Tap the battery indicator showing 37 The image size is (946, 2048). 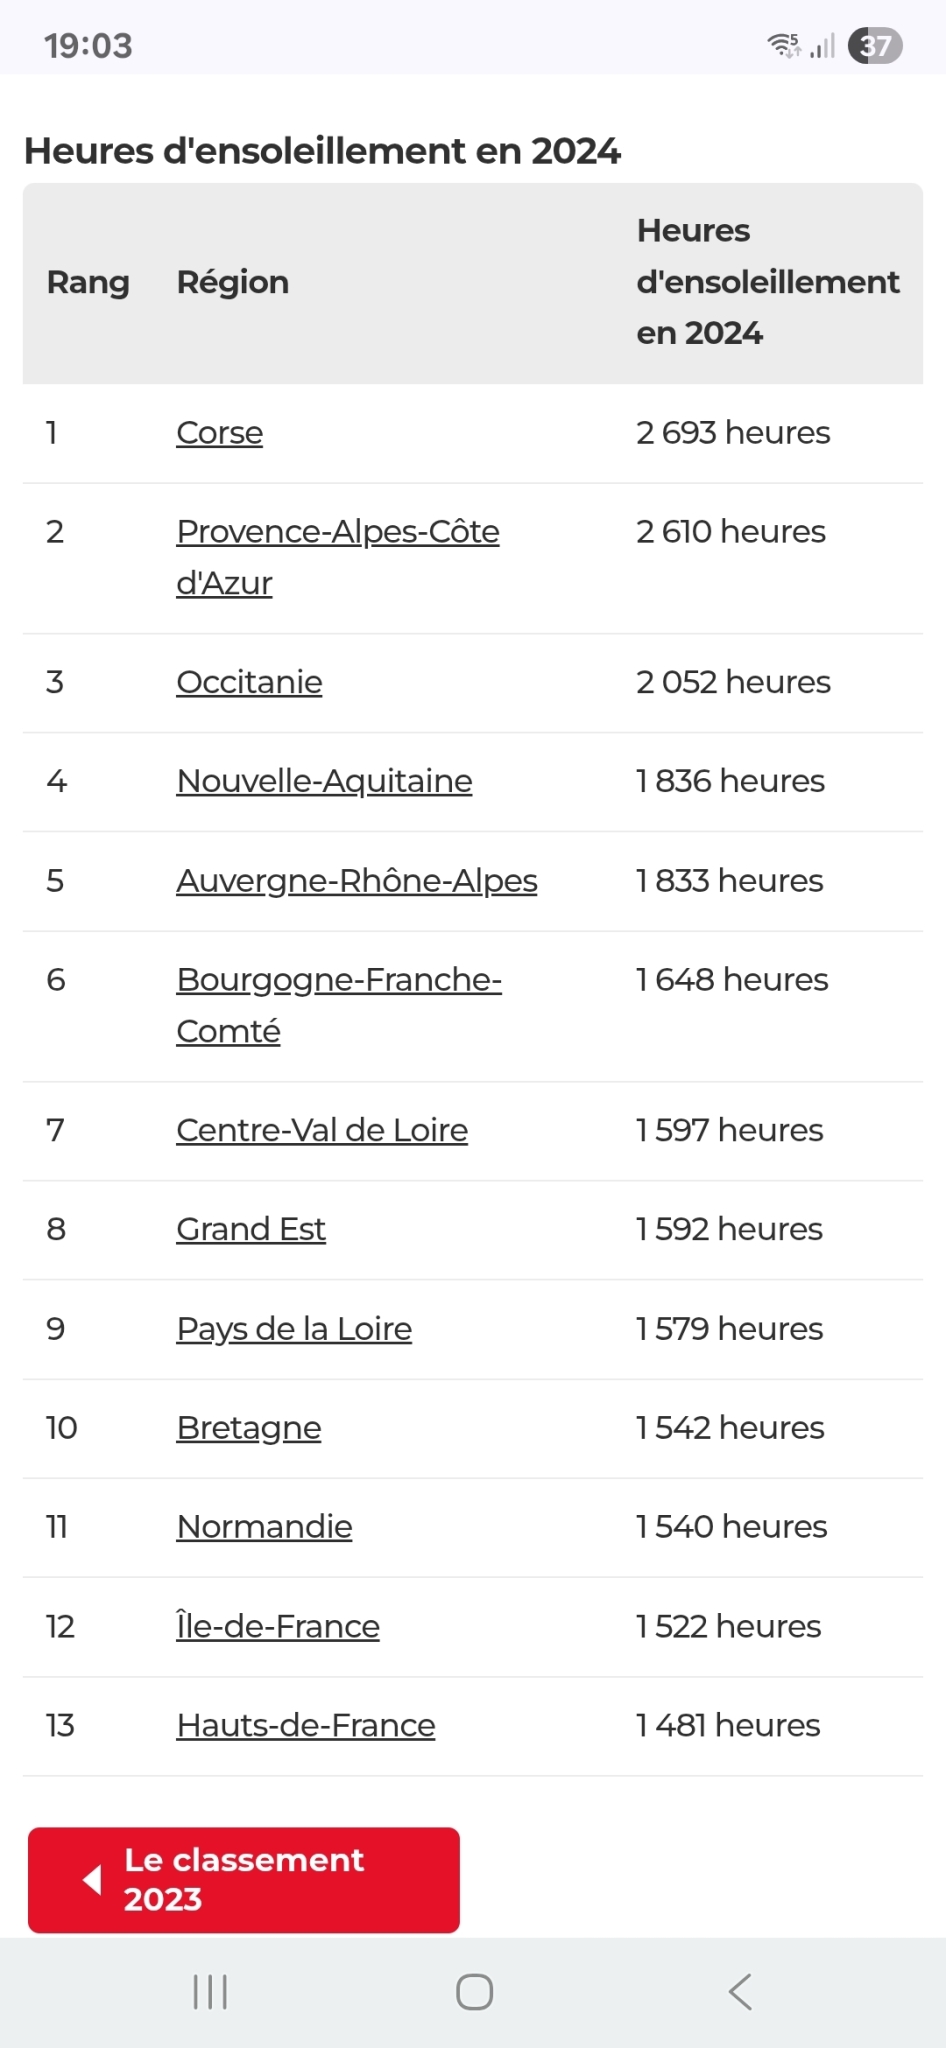[875, 46]
